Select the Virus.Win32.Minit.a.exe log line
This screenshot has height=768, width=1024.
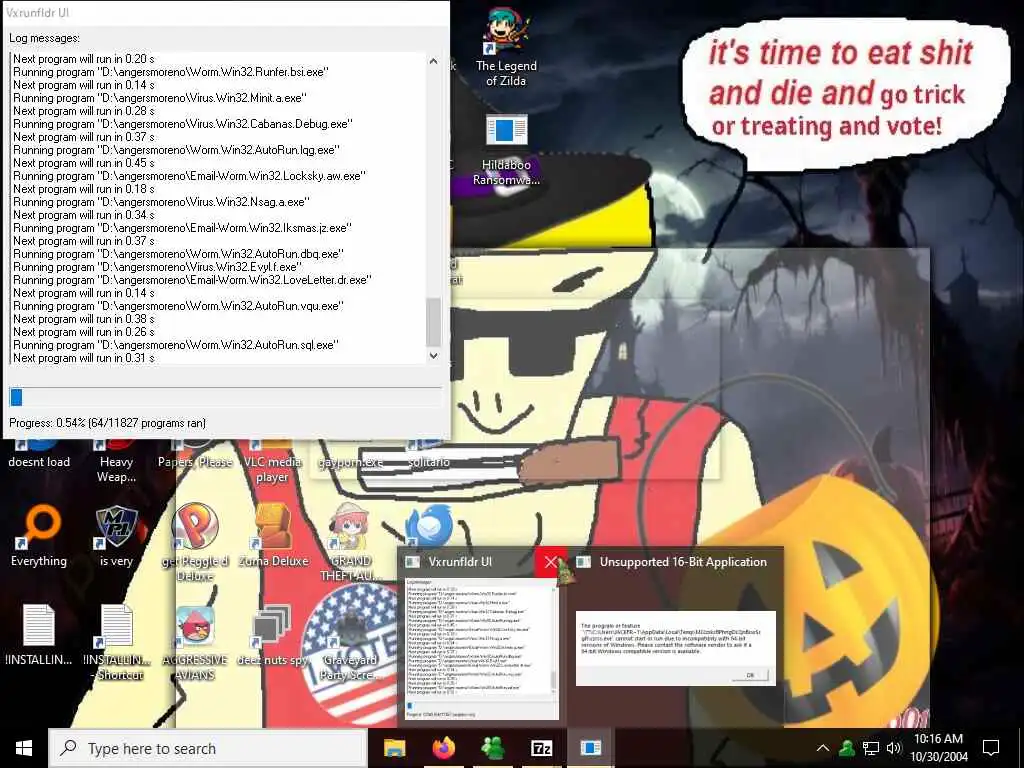(x=160, y=98)
